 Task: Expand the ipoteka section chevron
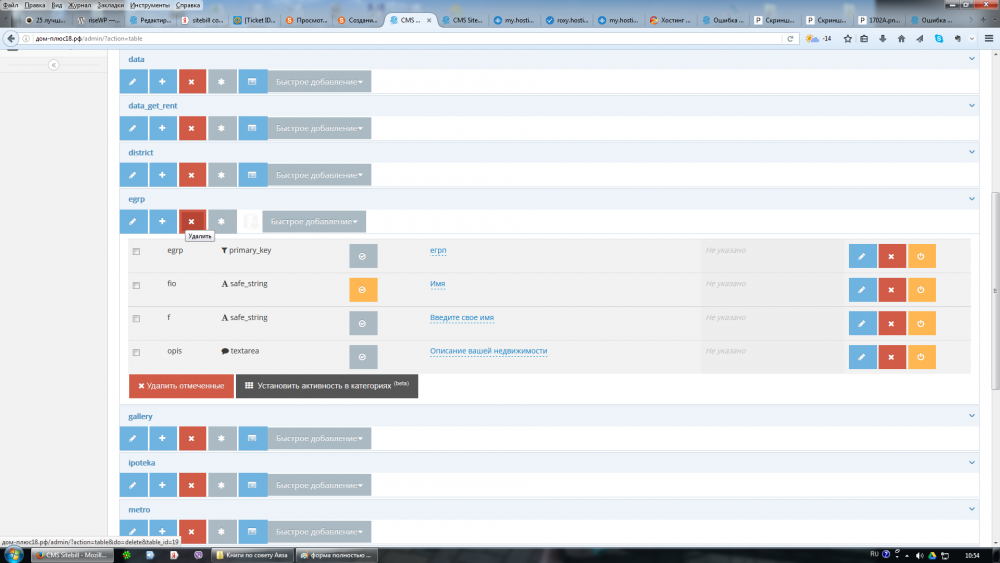point(971,462)
